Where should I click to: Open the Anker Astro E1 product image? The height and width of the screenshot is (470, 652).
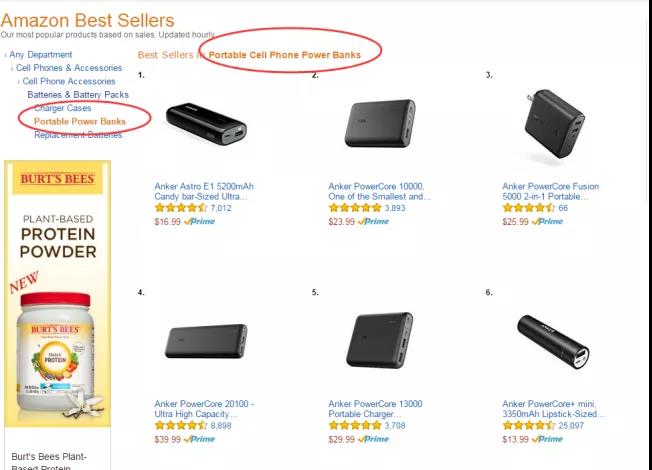coord(205,125)
